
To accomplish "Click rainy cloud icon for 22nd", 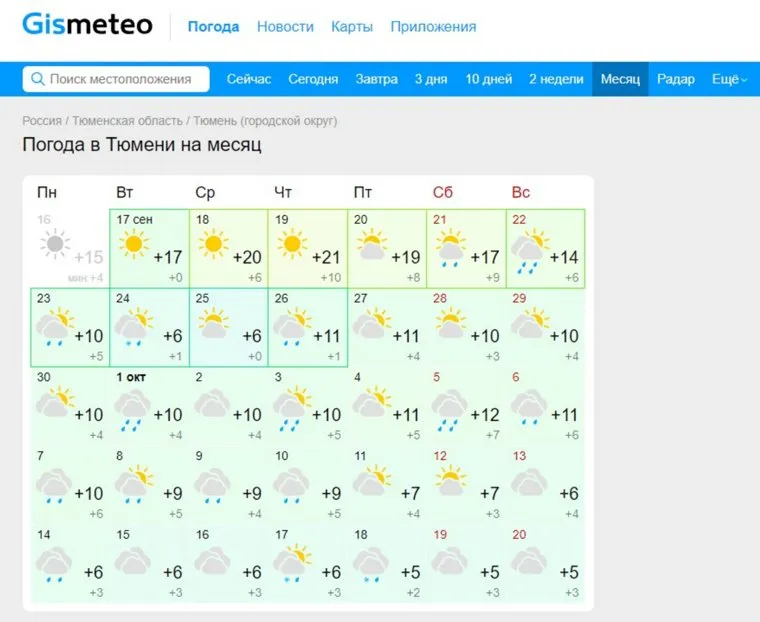I will [x=528, y=247].
